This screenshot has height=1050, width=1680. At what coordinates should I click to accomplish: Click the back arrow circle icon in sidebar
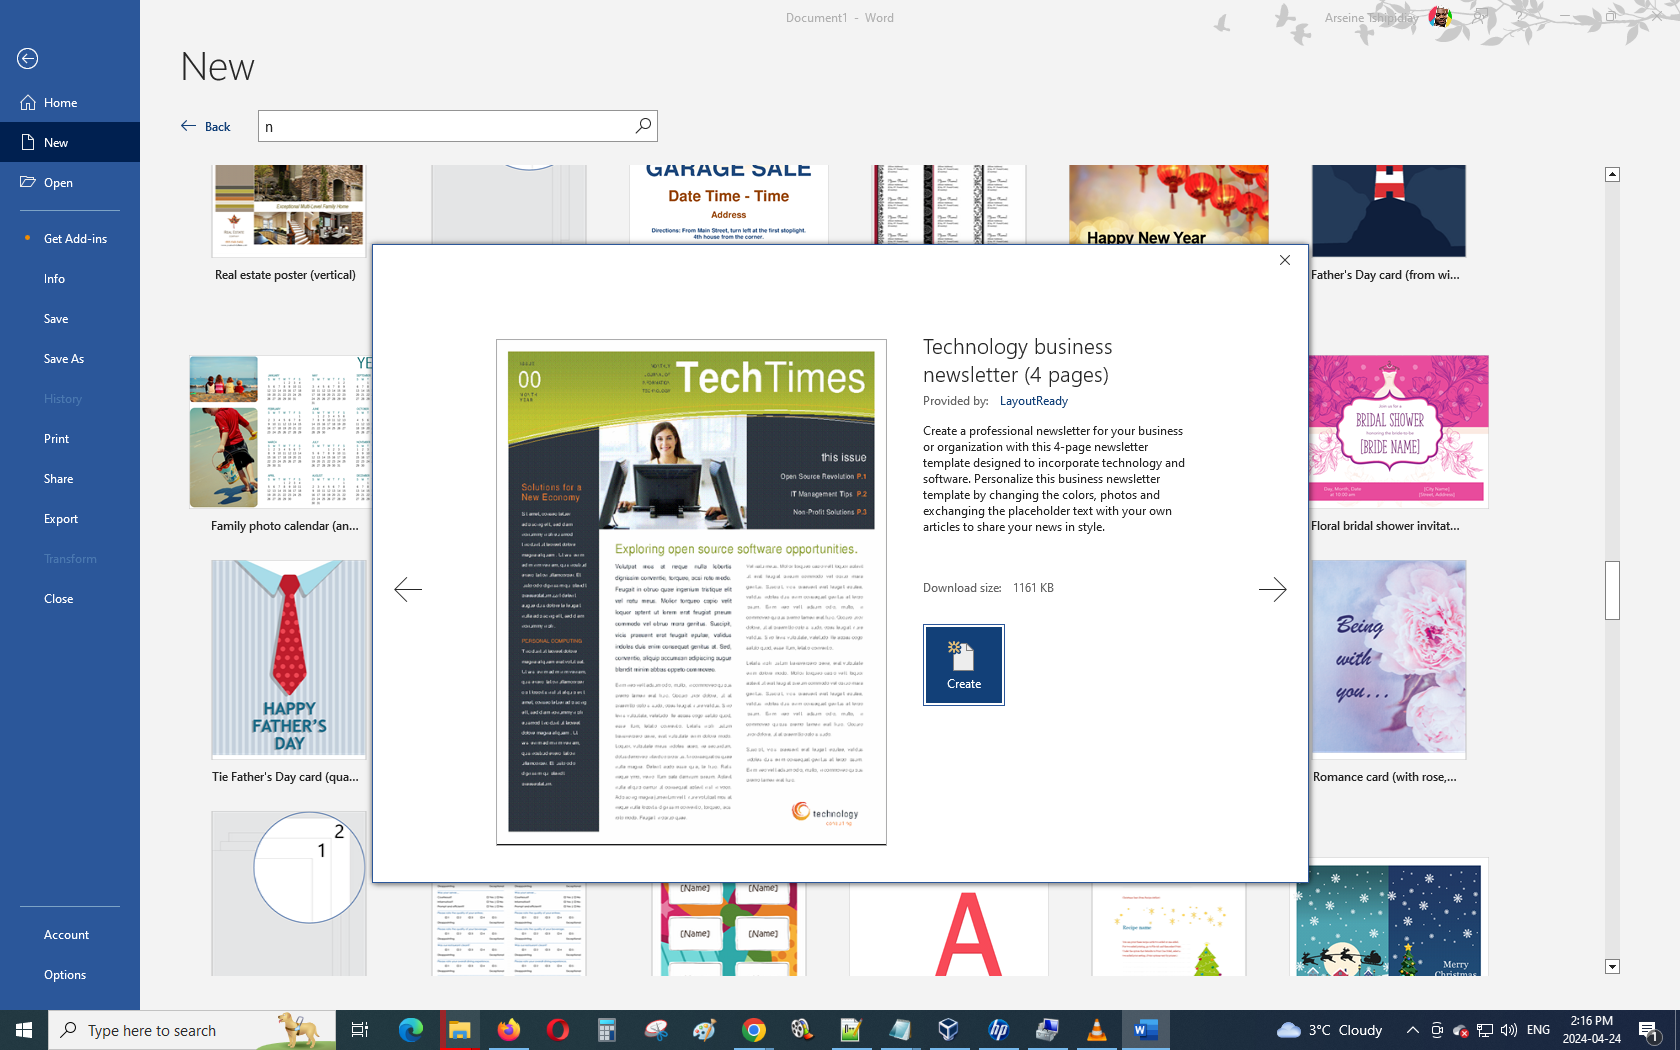pyautogui.click(x=28, y=59)
